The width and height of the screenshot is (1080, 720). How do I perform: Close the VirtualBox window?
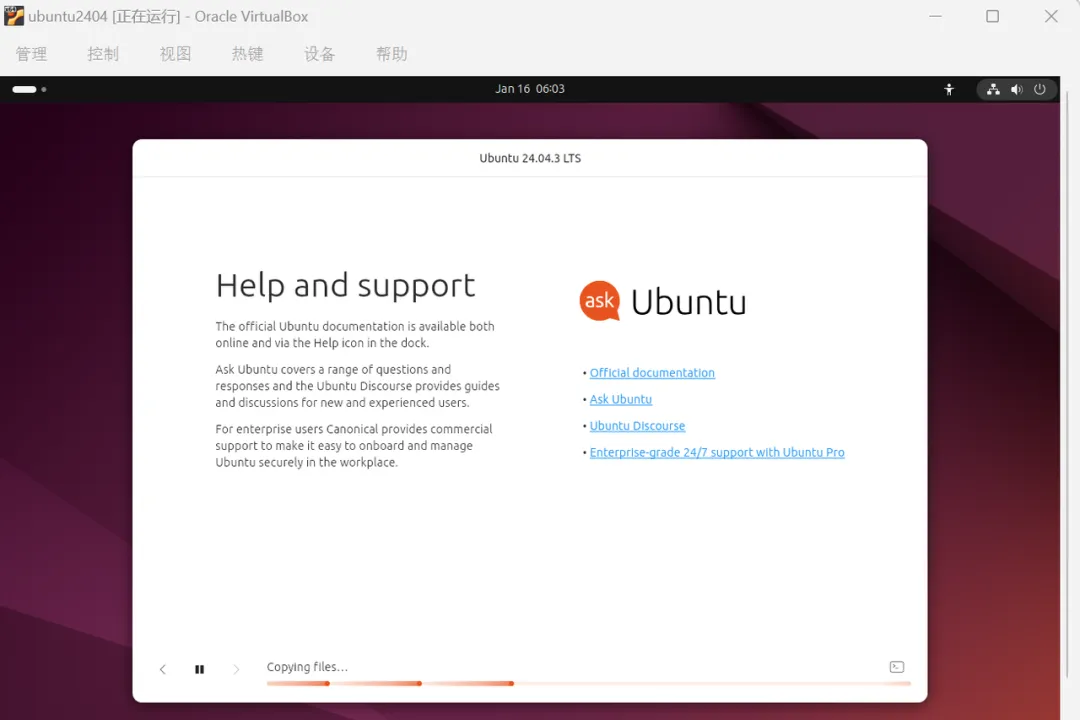click(1050, 16)
